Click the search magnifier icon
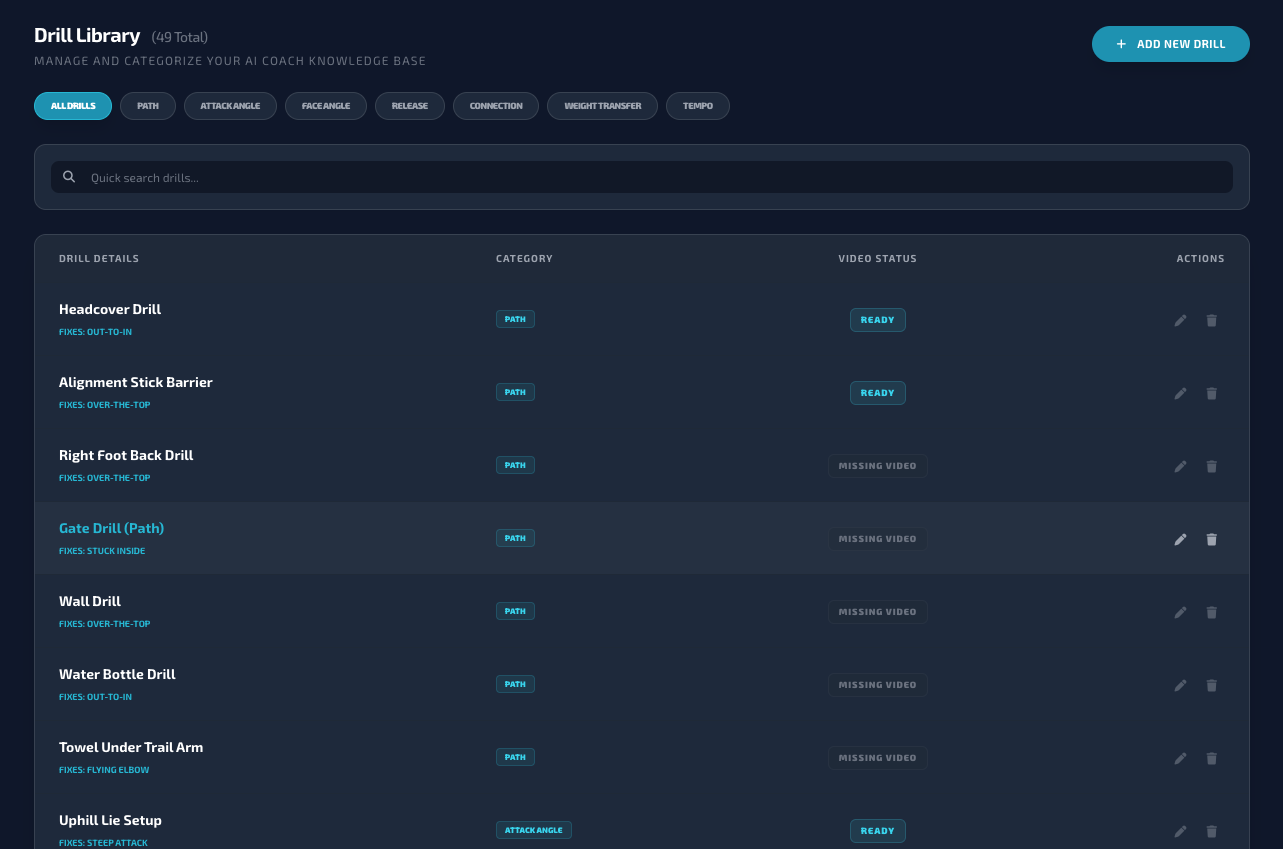 (69, 177)
